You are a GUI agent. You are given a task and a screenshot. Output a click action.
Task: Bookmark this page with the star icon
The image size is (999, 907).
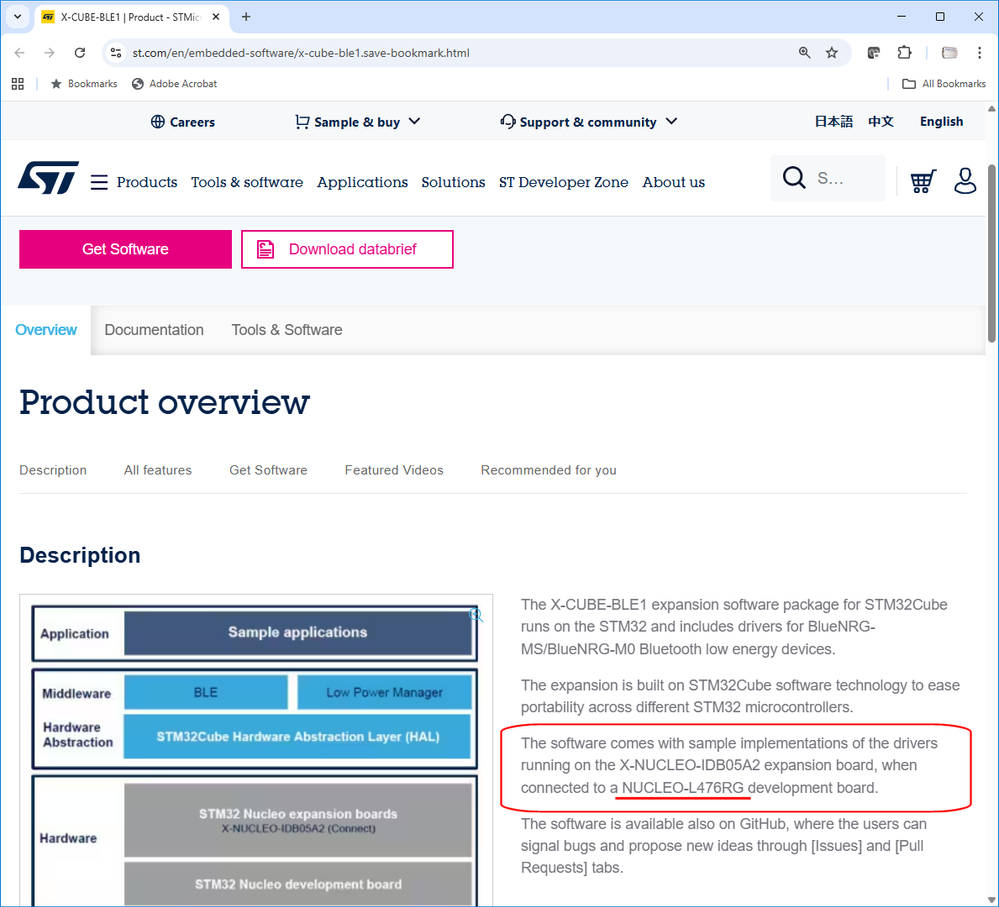click(831, 53)
